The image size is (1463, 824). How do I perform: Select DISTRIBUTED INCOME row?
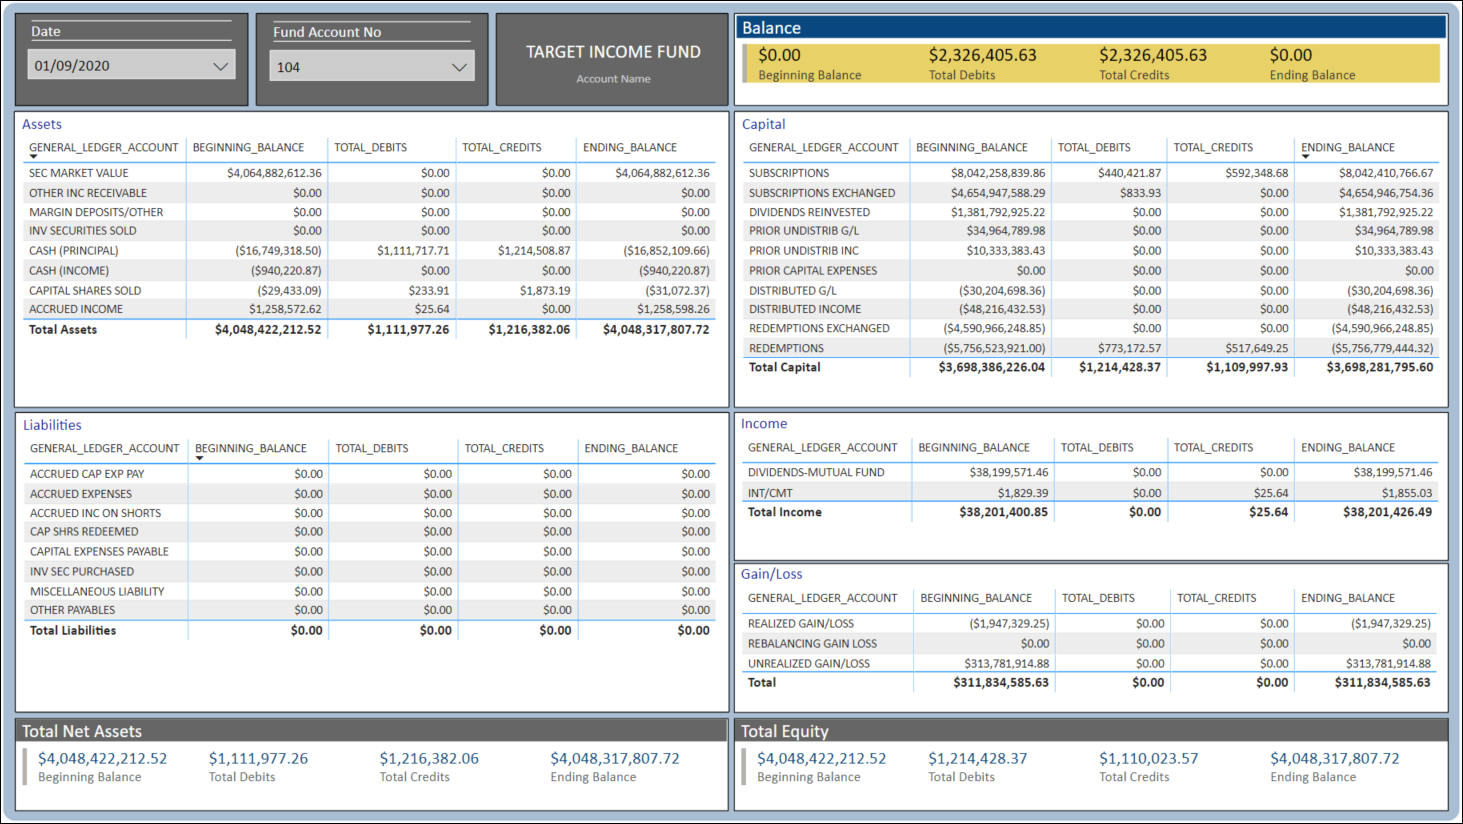[x=1091, y=309]
